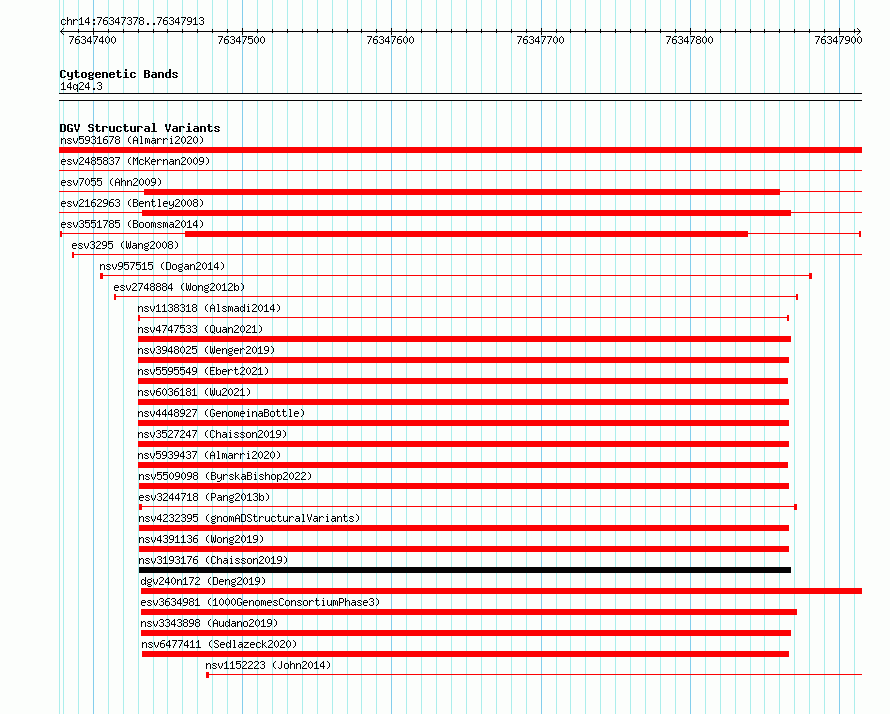
Task: Open the nsv4391136 (Wong2019) label
Action: 201,539
